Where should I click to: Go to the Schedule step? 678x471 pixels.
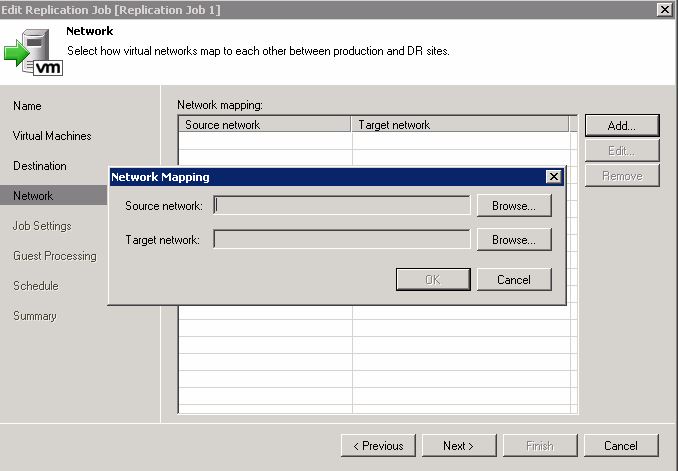[x=36, y=286]
